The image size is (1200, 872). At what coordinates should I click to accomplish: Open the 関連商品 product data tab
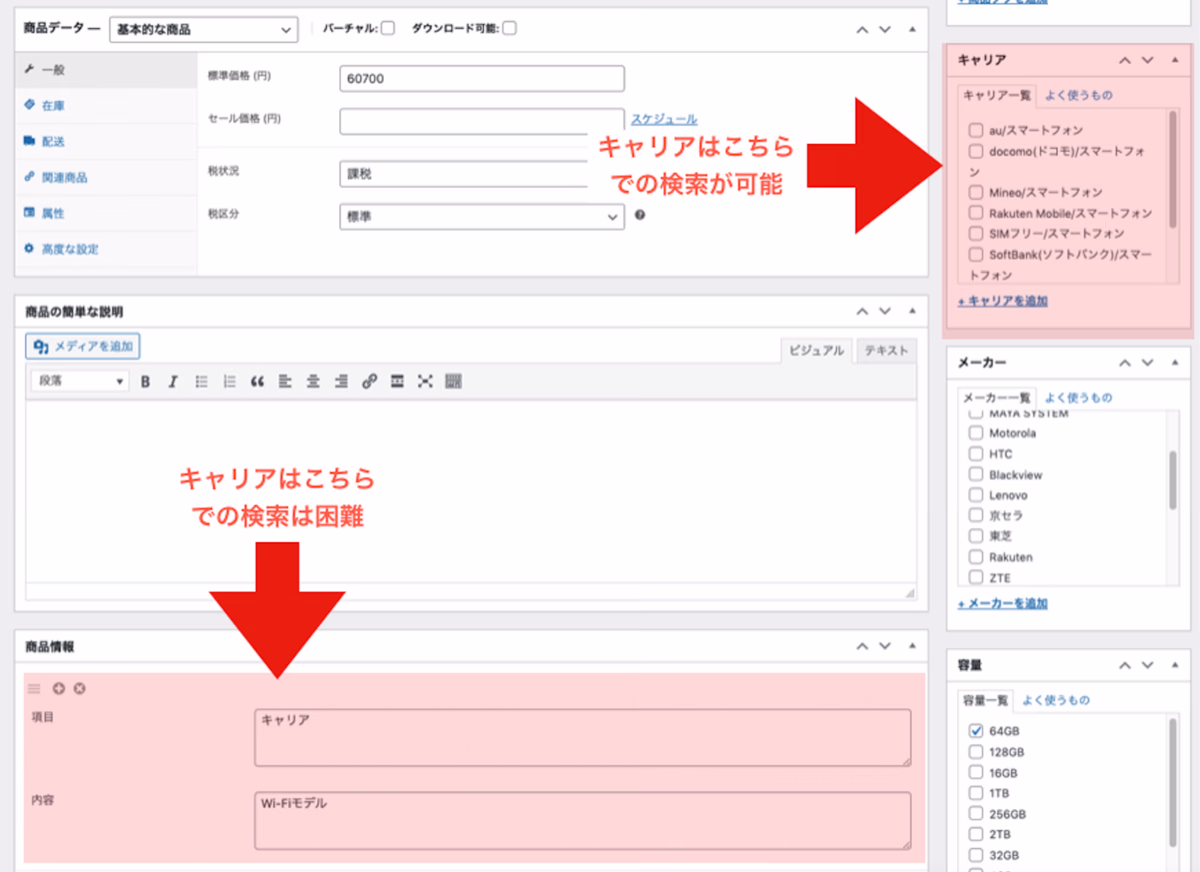click(106, 178)
